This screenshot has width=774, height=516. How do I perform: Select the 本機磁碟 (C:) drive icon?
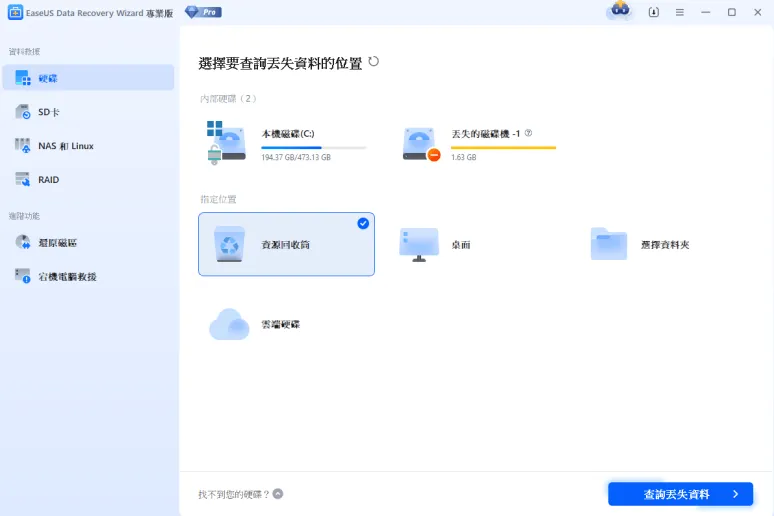227,141
